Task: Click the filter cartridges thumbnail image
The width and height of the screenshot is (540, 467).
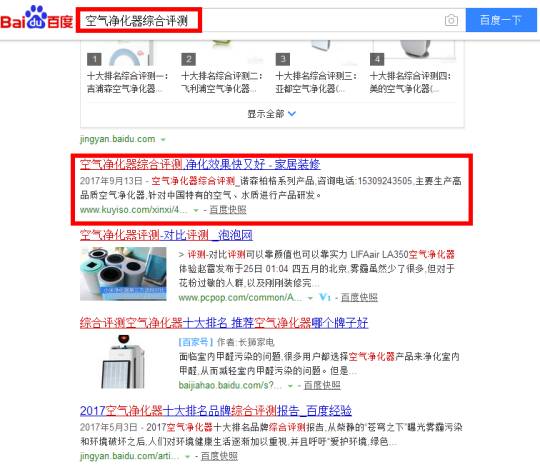Action: (x=123, y=274)
